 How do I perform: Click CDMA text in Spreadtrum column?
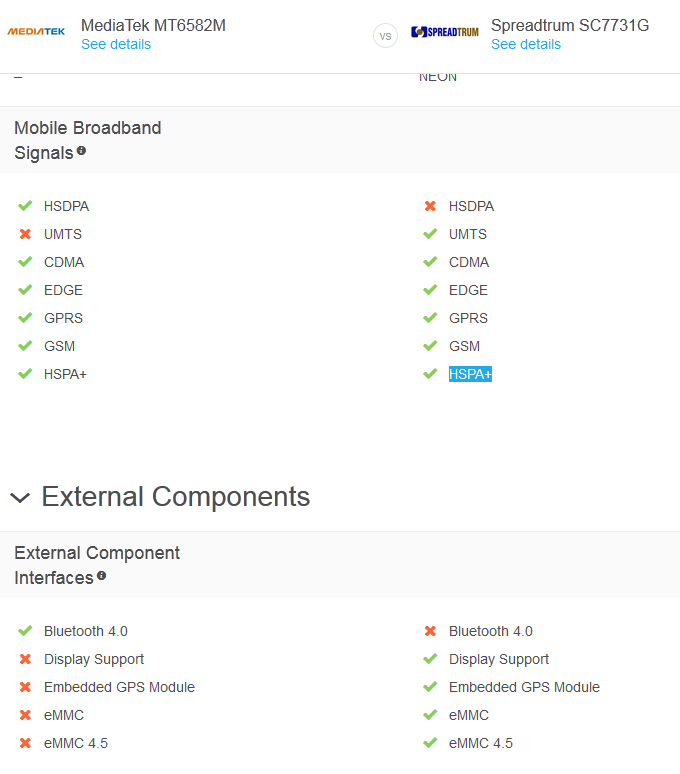(469, 262)
